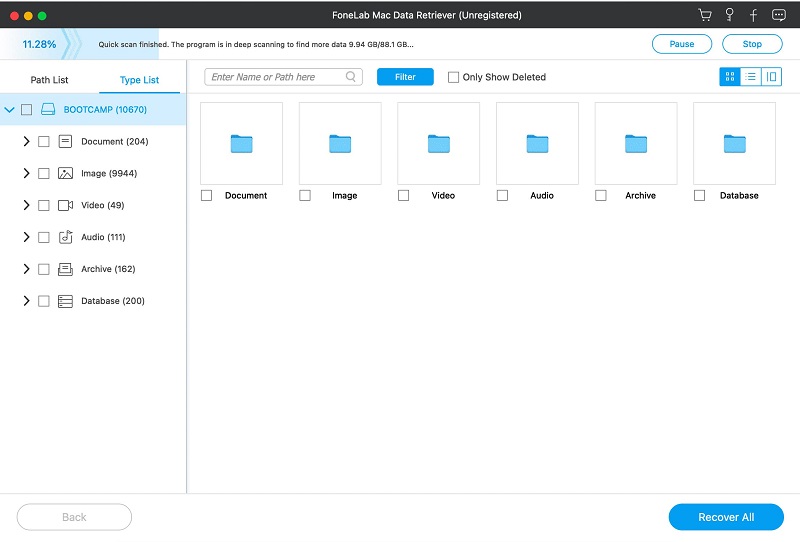Tick the Archive folder checkbox in grid
800x542 pixels.
click(601, 195)
